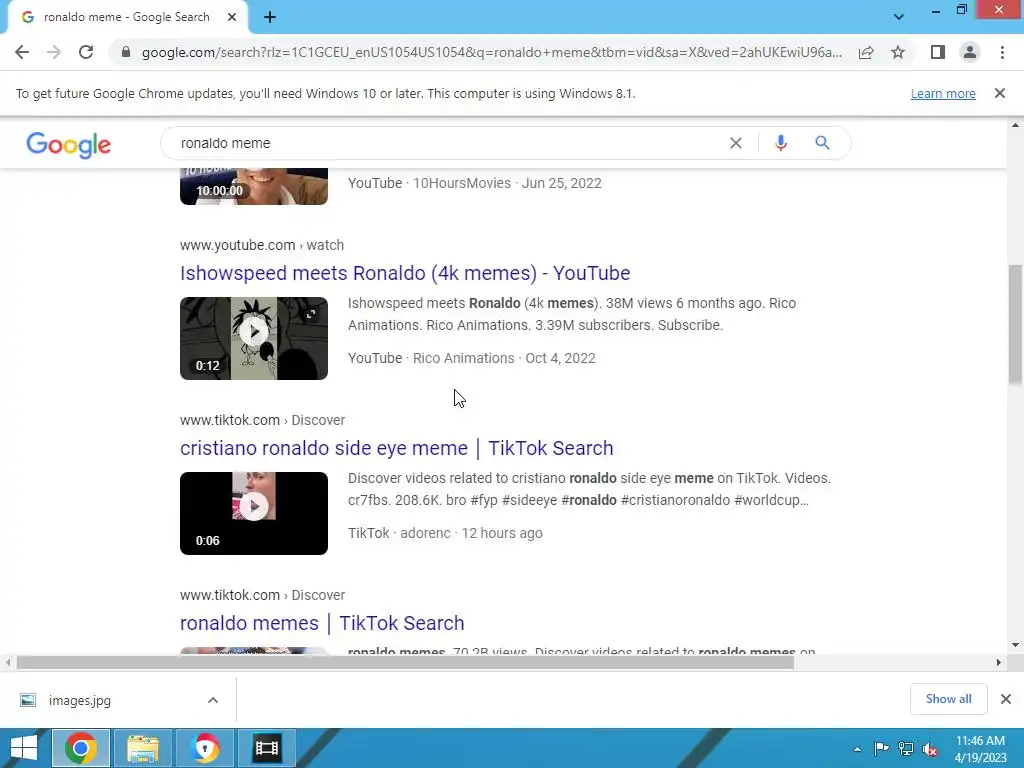Open the downloaded images.jpg file

(80, 700)
